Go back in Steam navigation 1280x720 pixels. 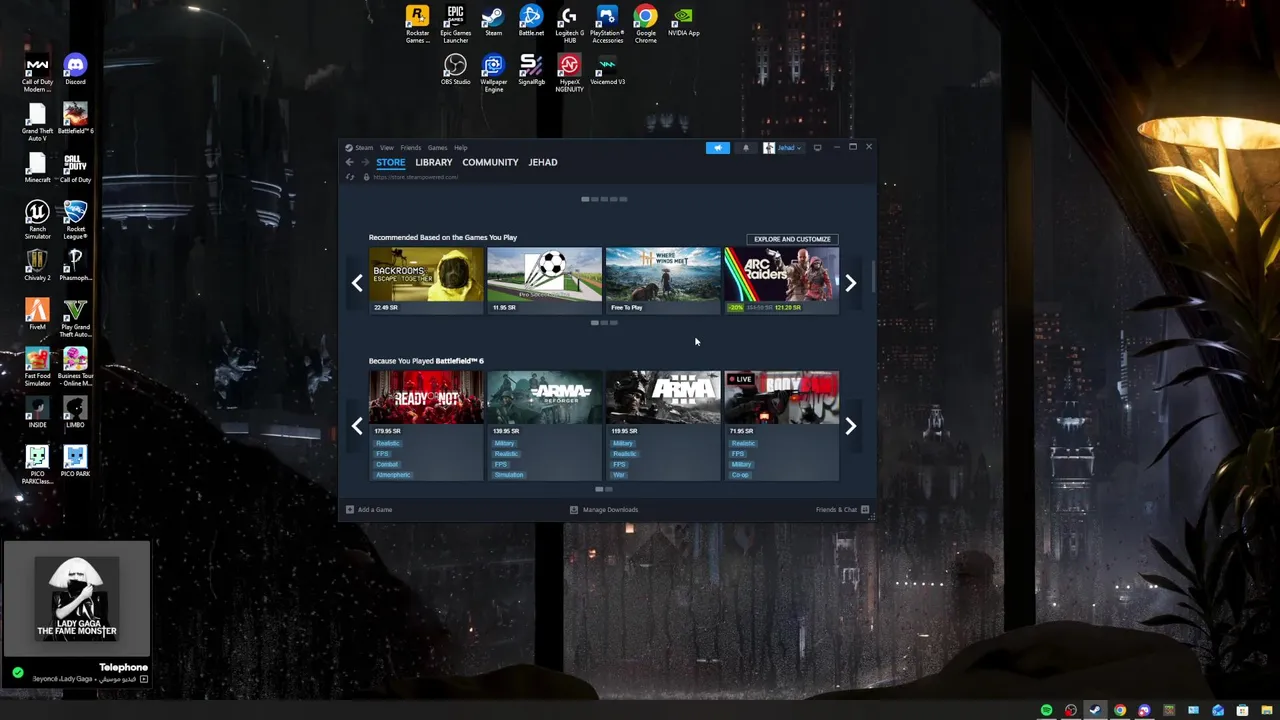(349, 162)
